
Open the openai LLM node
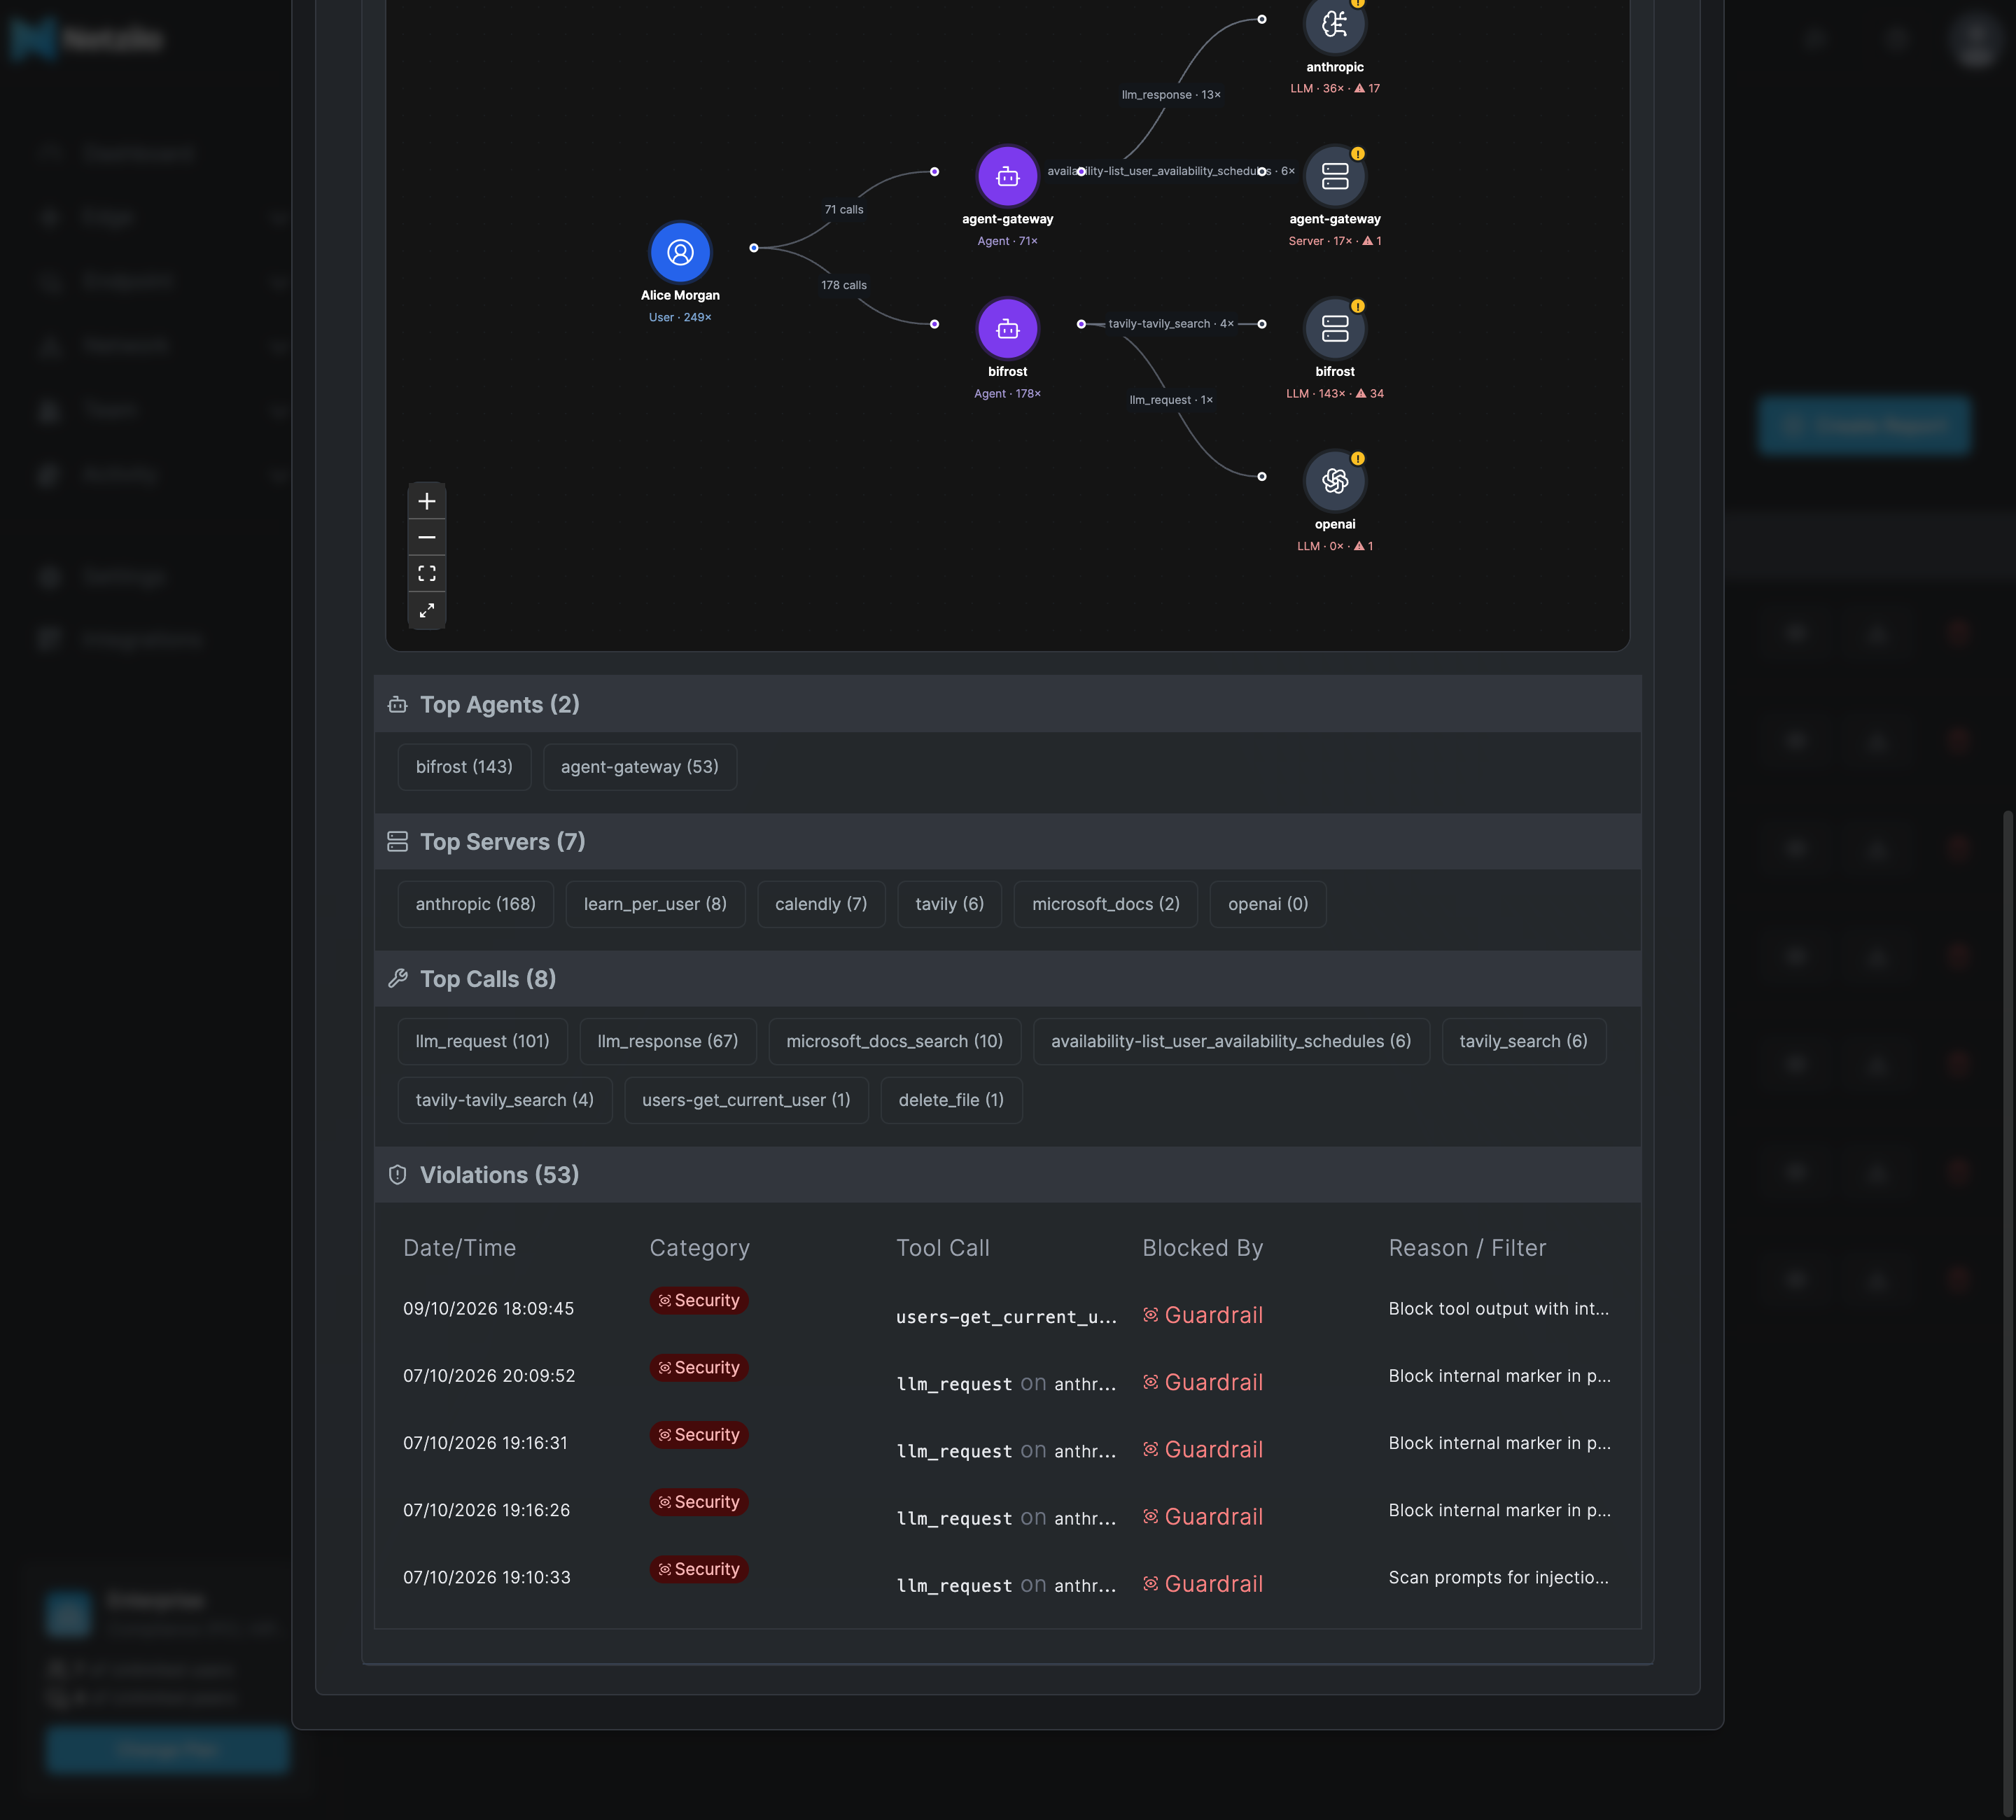(x=1335, y=481)
